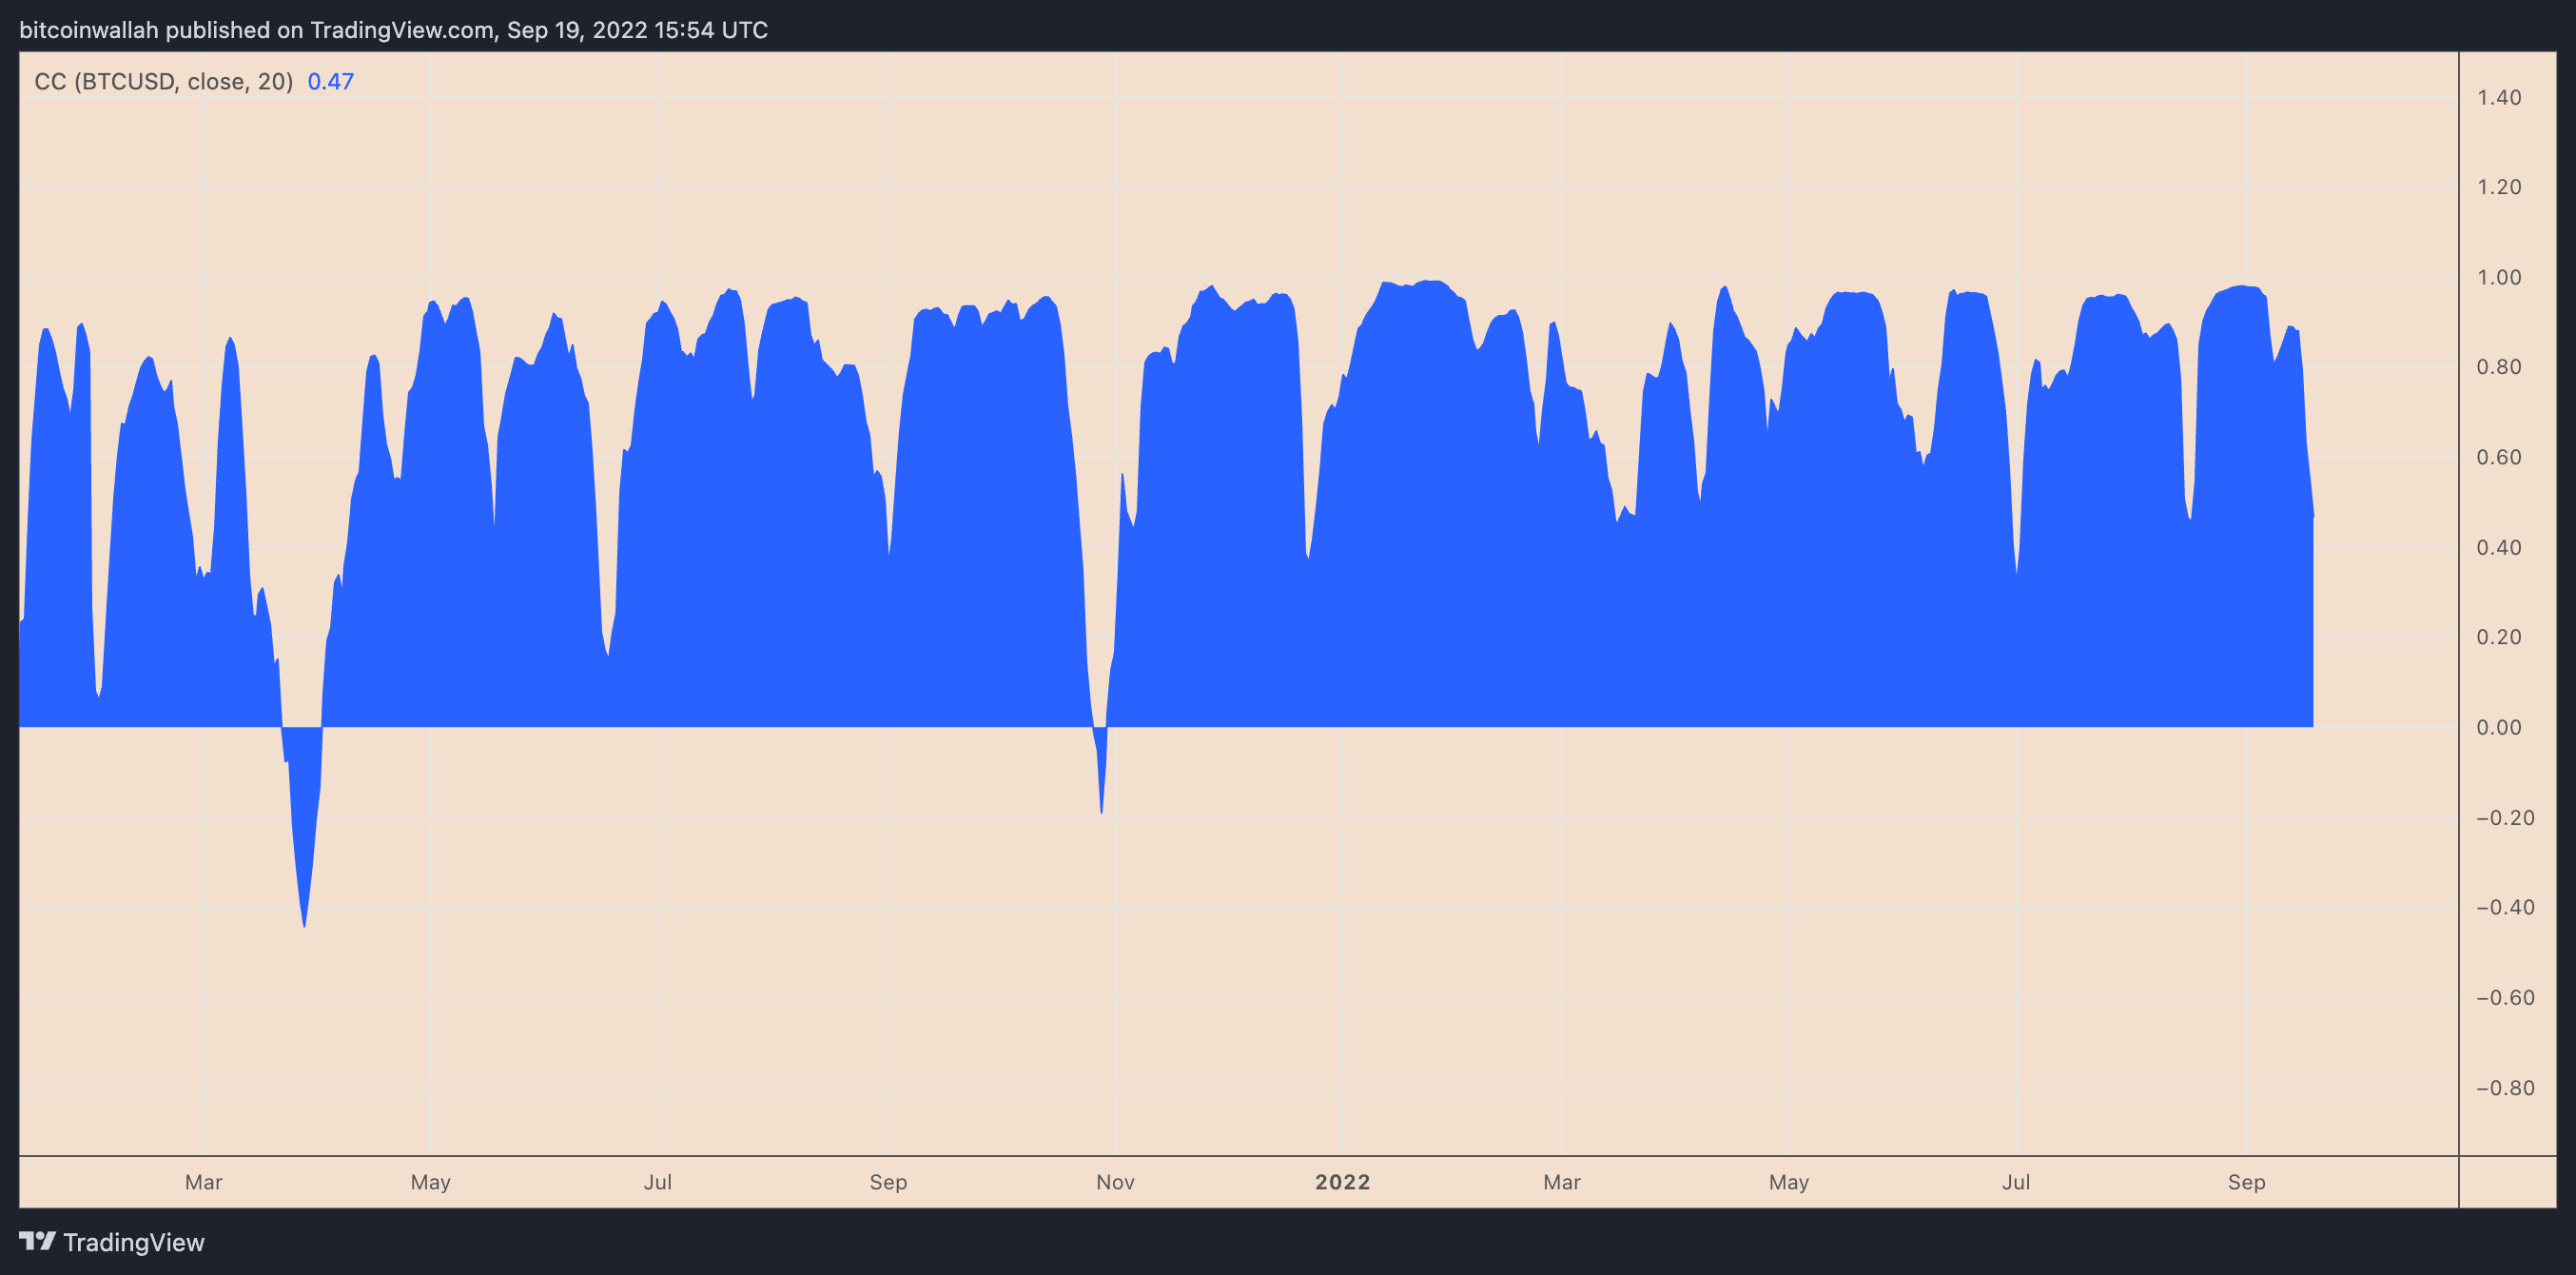Click the Jul label after 2022
Image resolution: width=2576 pixels, height=1275 pixels.
[2016, 1182]
